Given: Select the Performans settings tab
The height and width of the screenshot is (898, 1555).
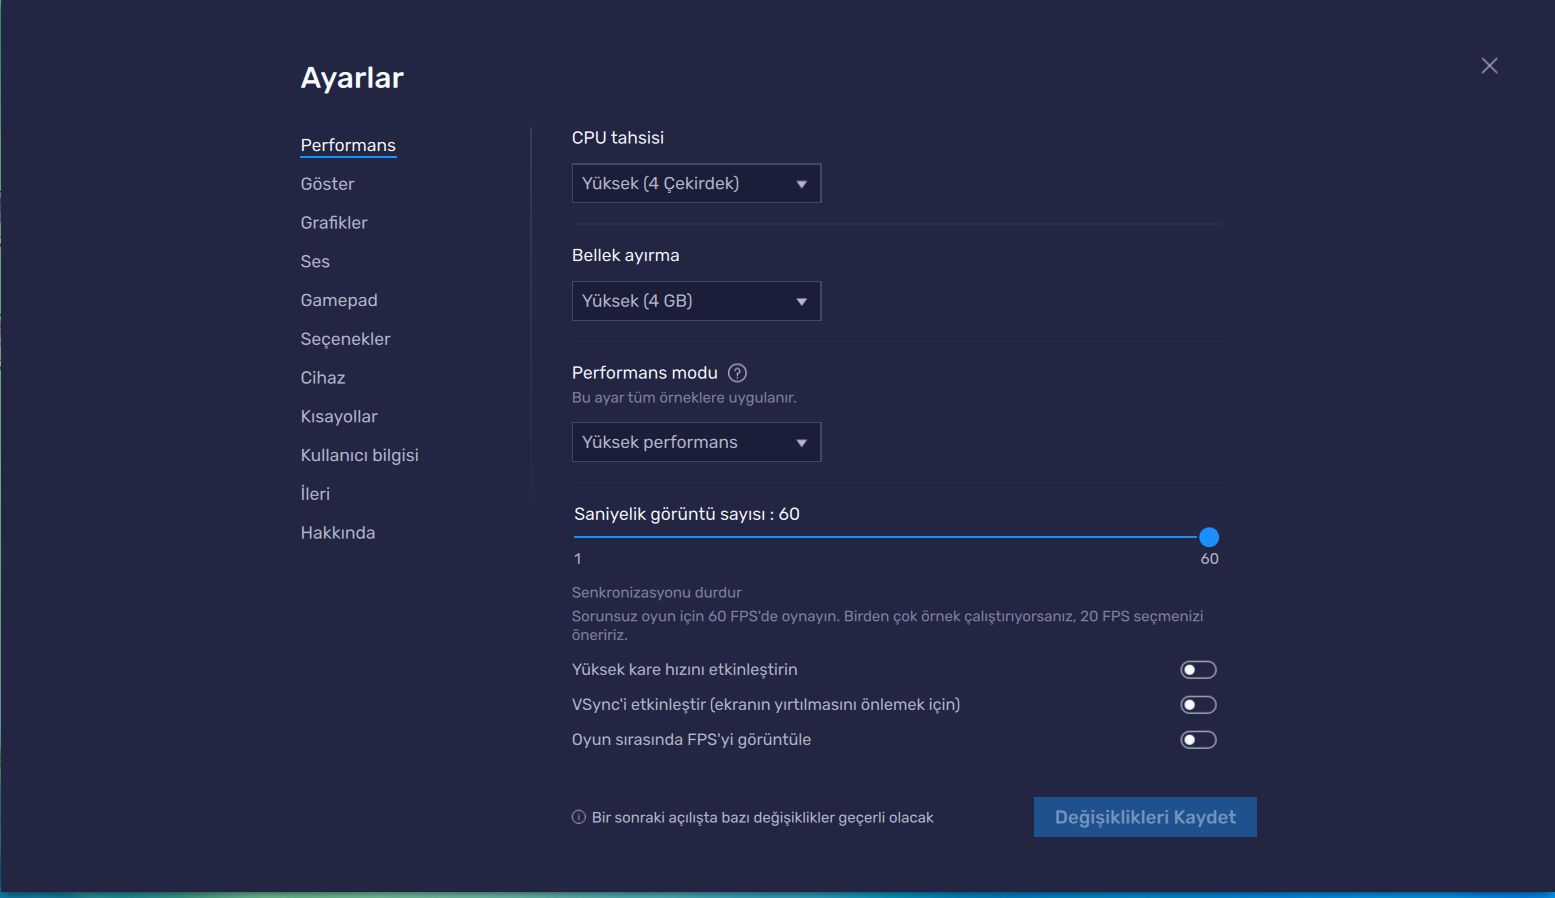Looking at the screenshot, I should [x=348, y=145].
